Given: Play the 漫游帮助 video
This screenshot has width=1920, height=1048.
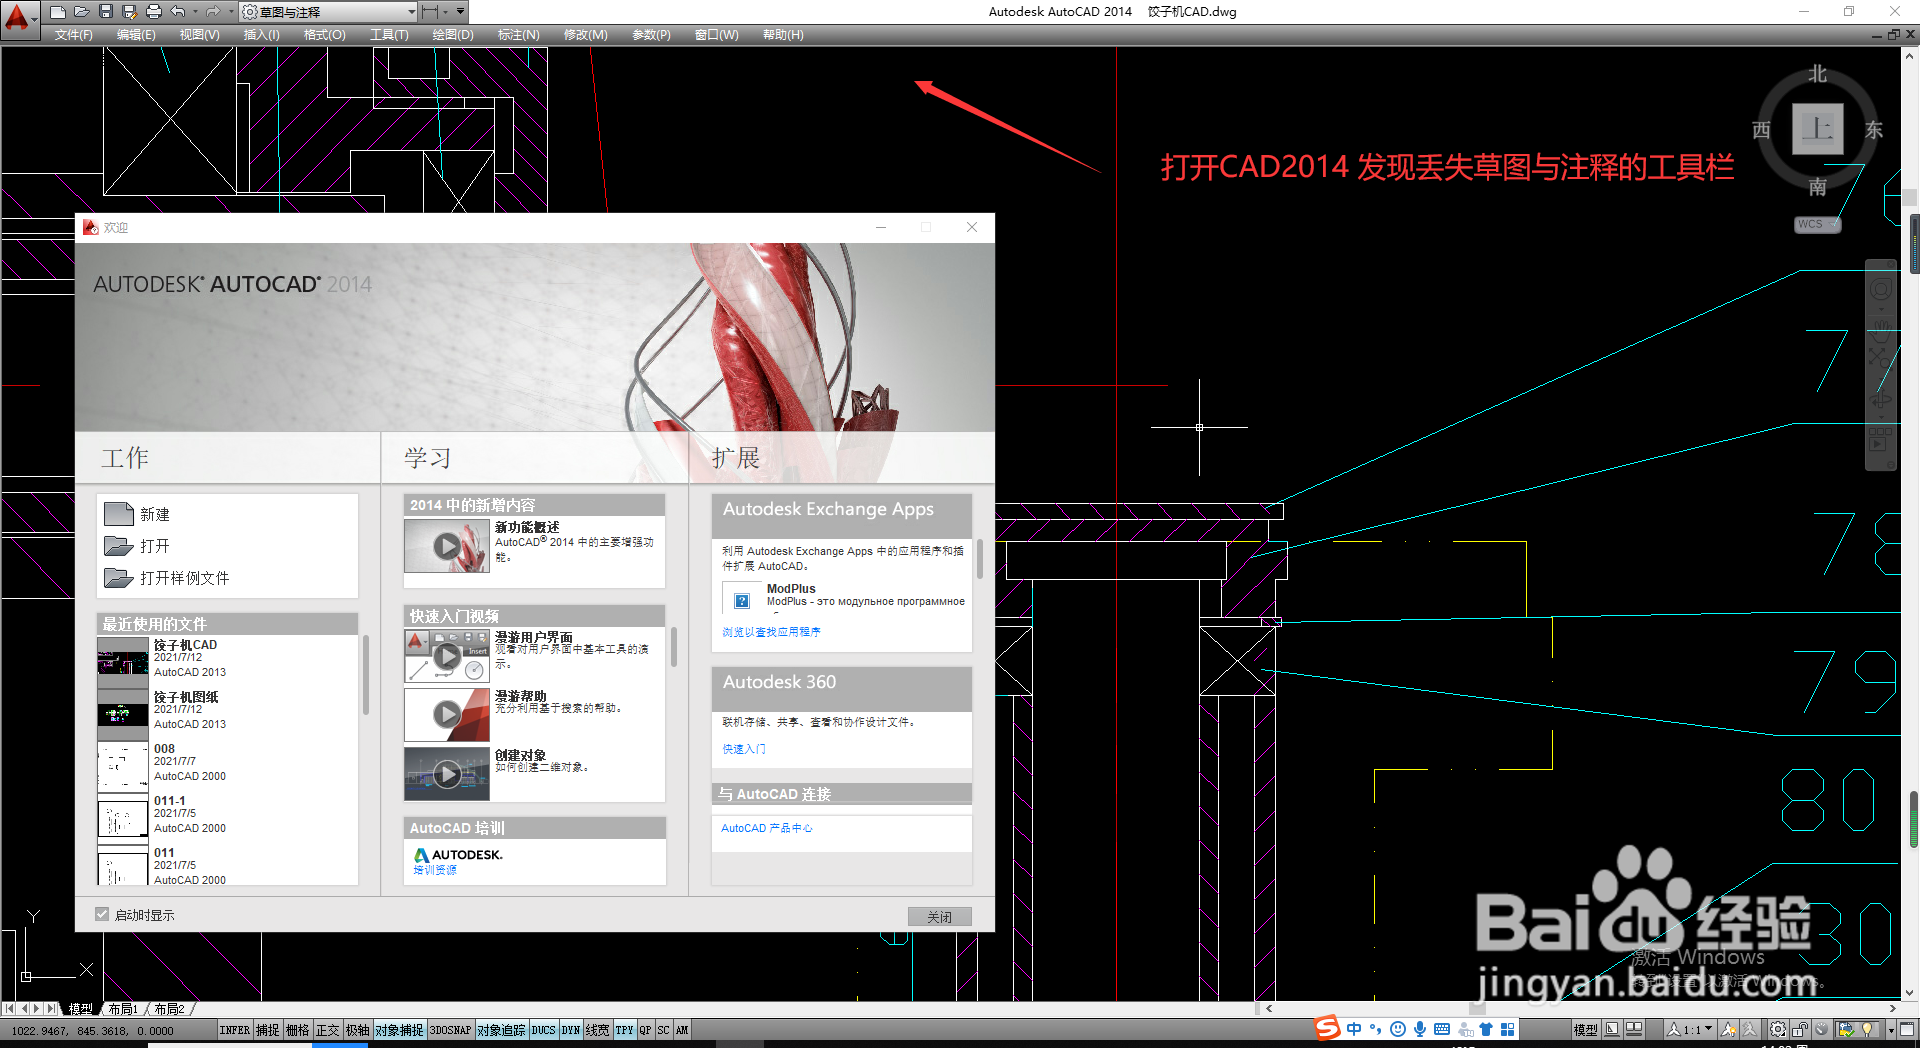Looking at the screenshot, I should tap(447, 714).
